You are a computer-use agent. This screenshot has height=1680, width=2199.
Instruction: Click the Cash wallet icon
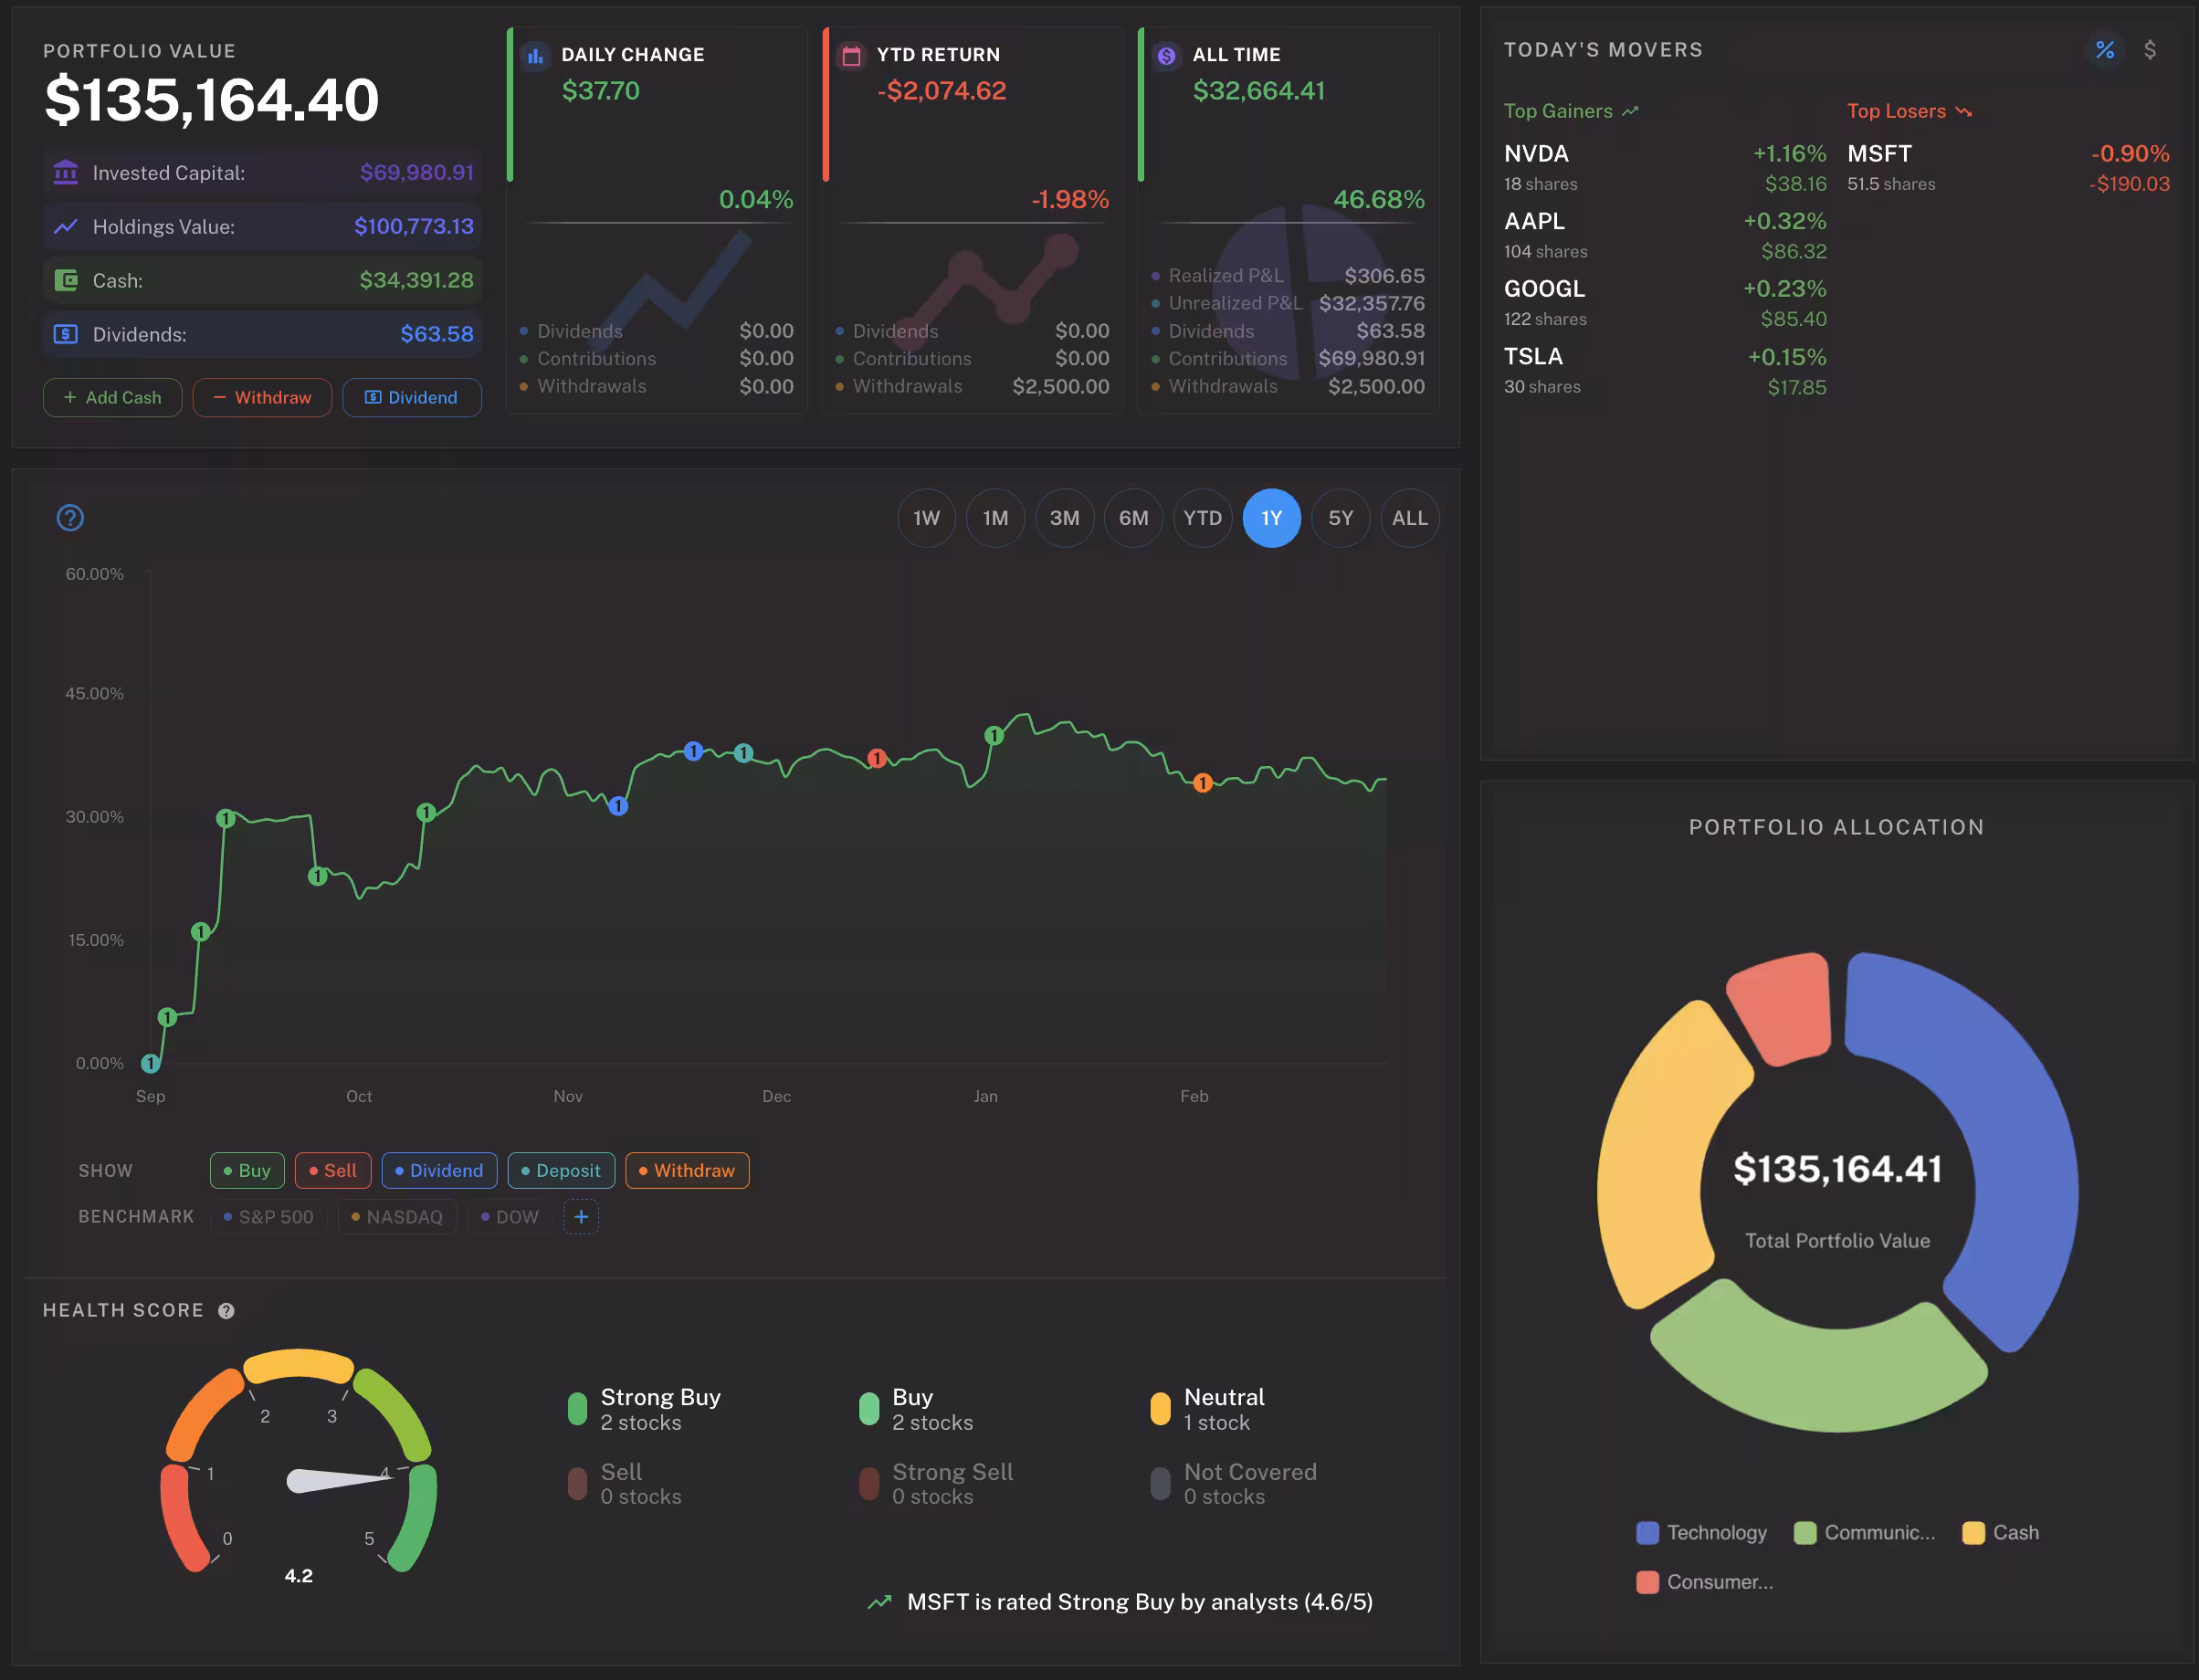tap(66, 281)
